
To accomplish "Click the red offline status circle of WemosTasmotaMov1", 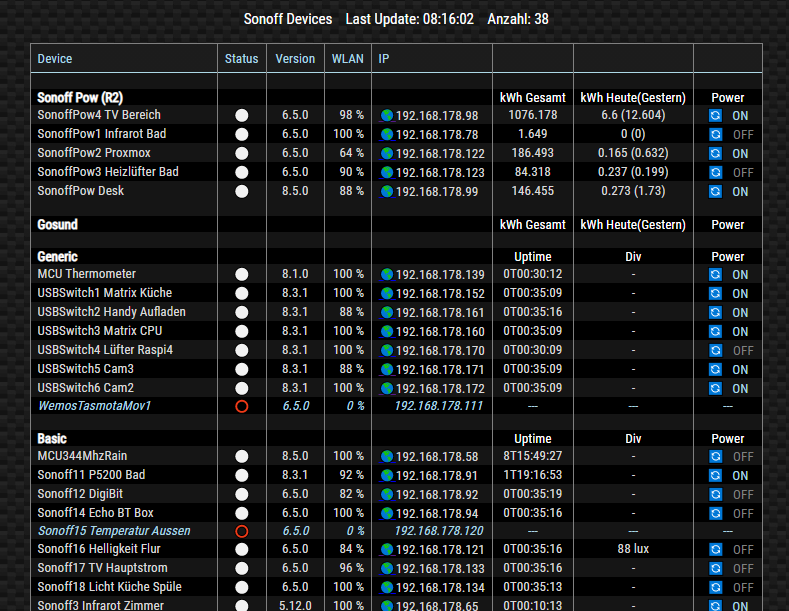I will (242, 406).
